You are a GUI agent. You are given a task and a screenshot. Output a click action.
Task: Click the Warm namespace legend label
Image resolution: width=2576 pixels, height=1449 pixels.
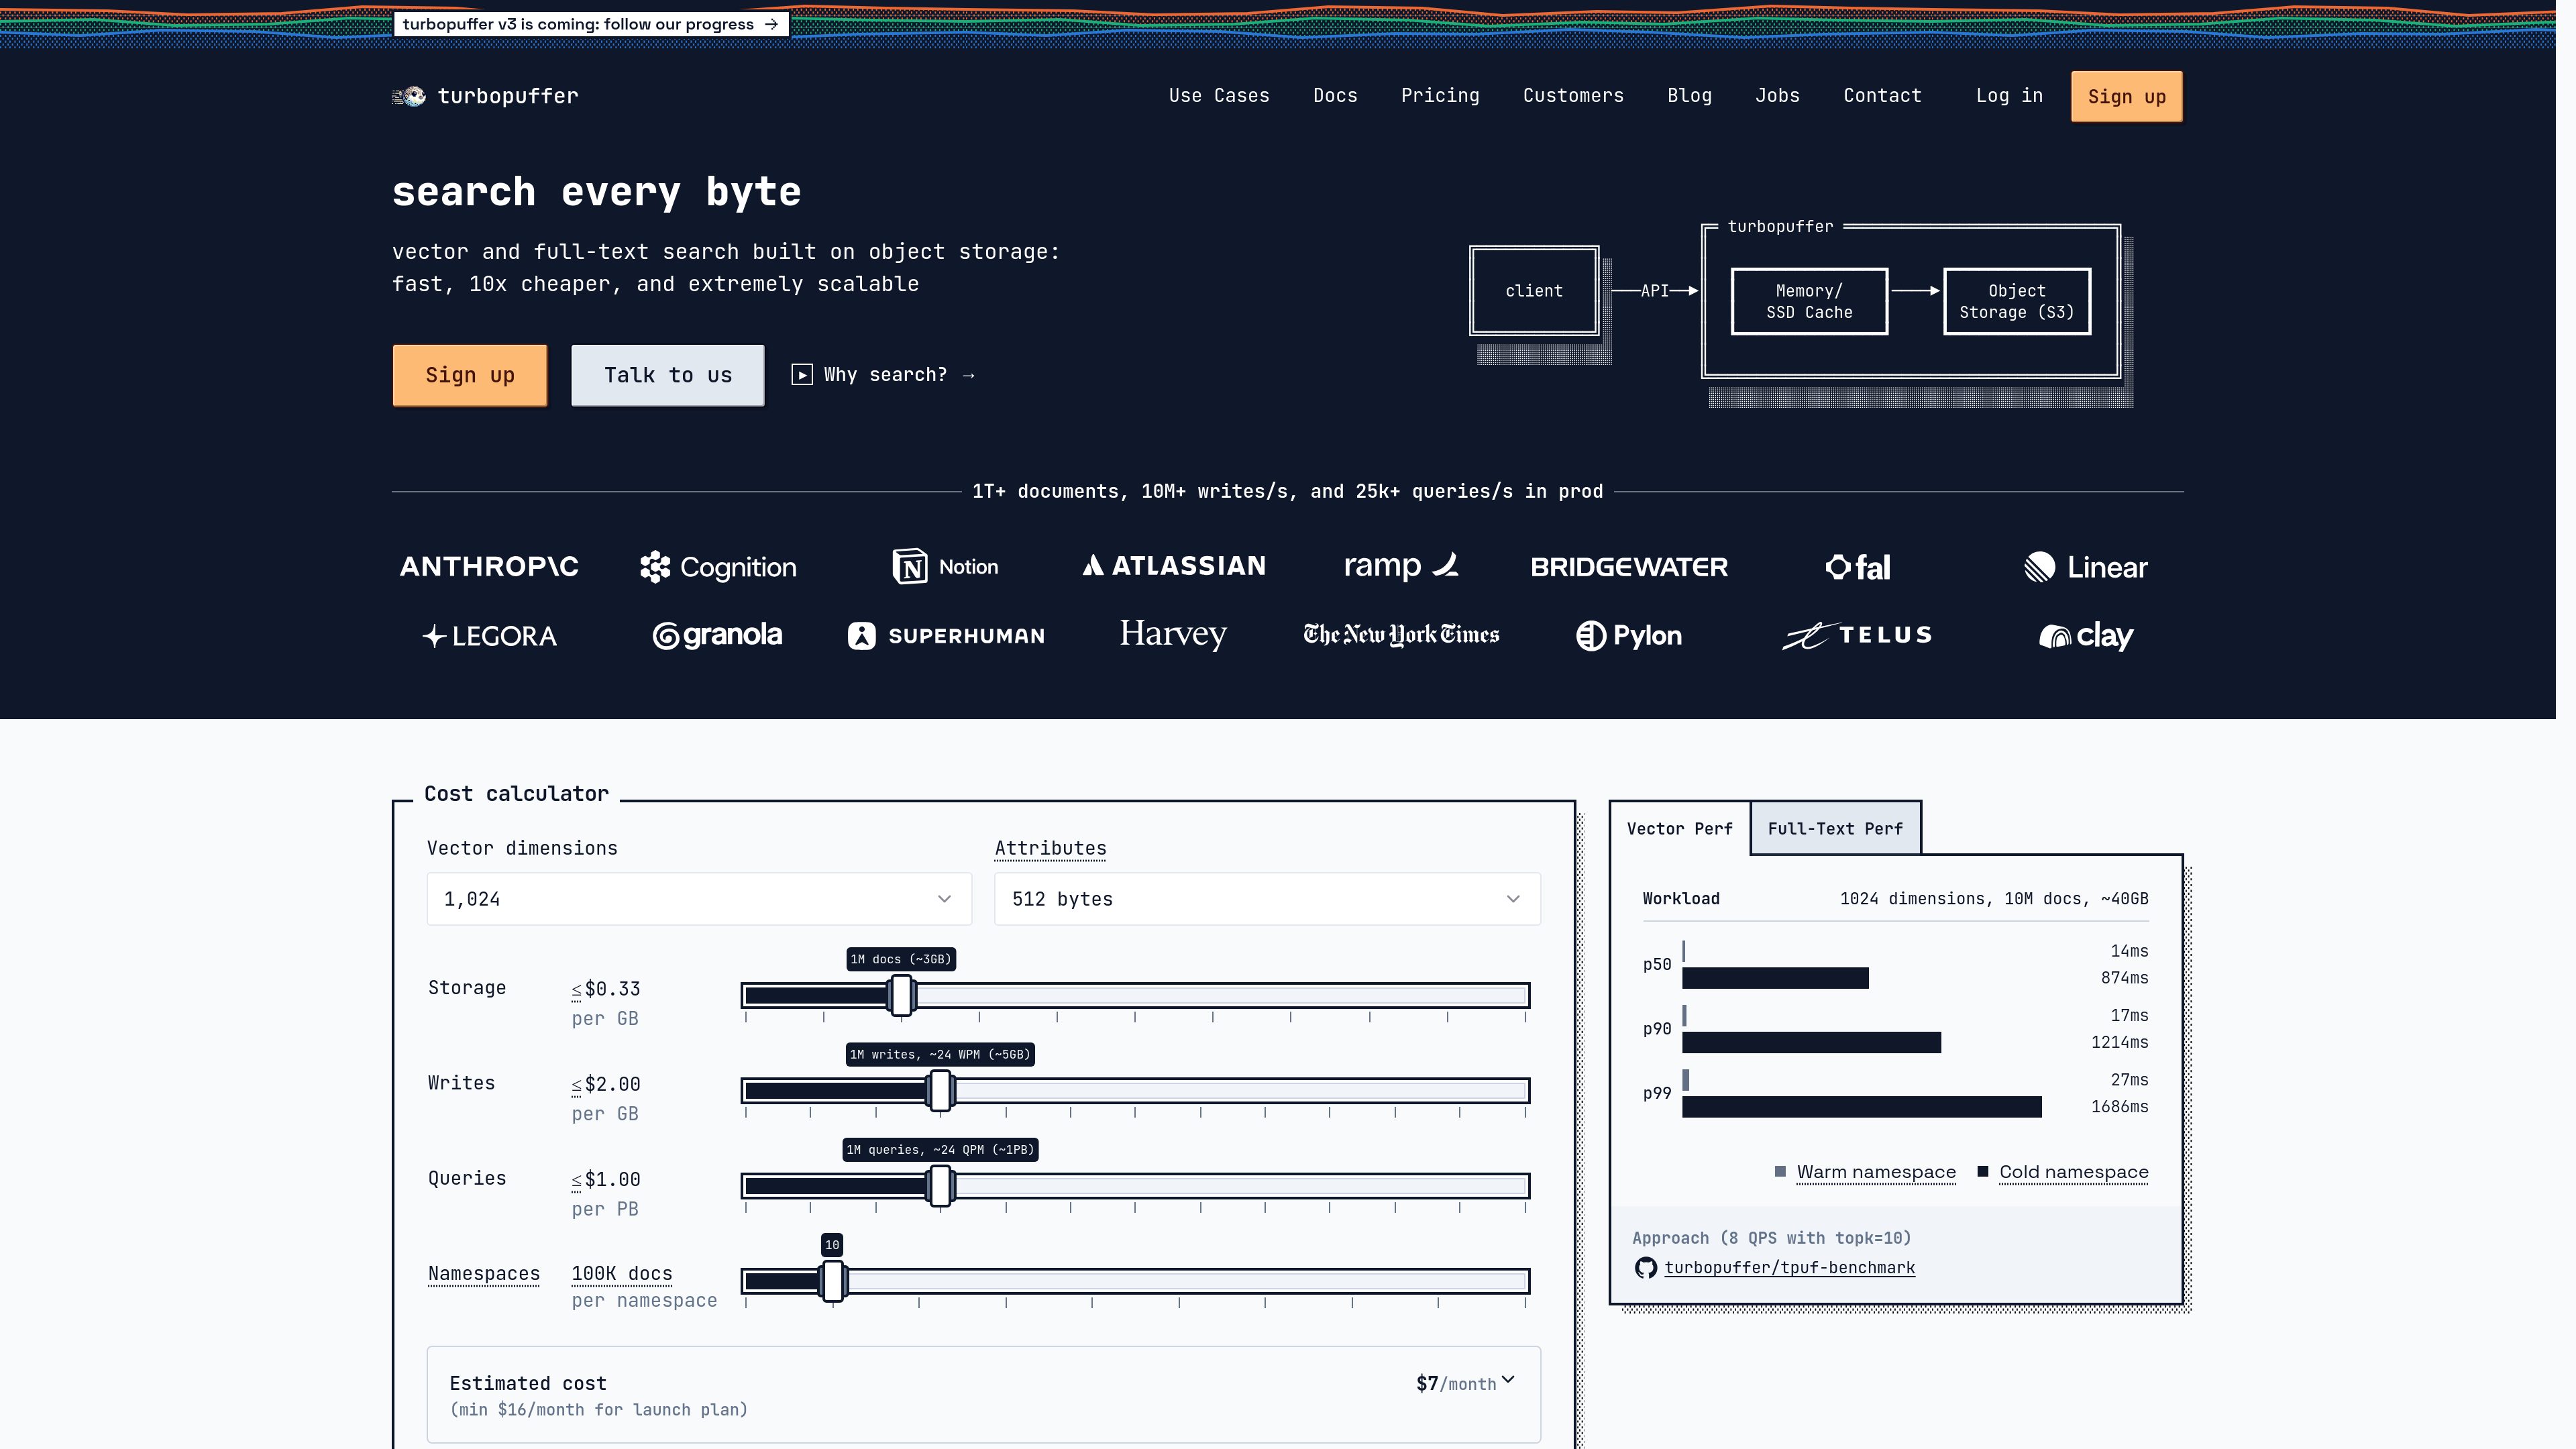1876,1172
